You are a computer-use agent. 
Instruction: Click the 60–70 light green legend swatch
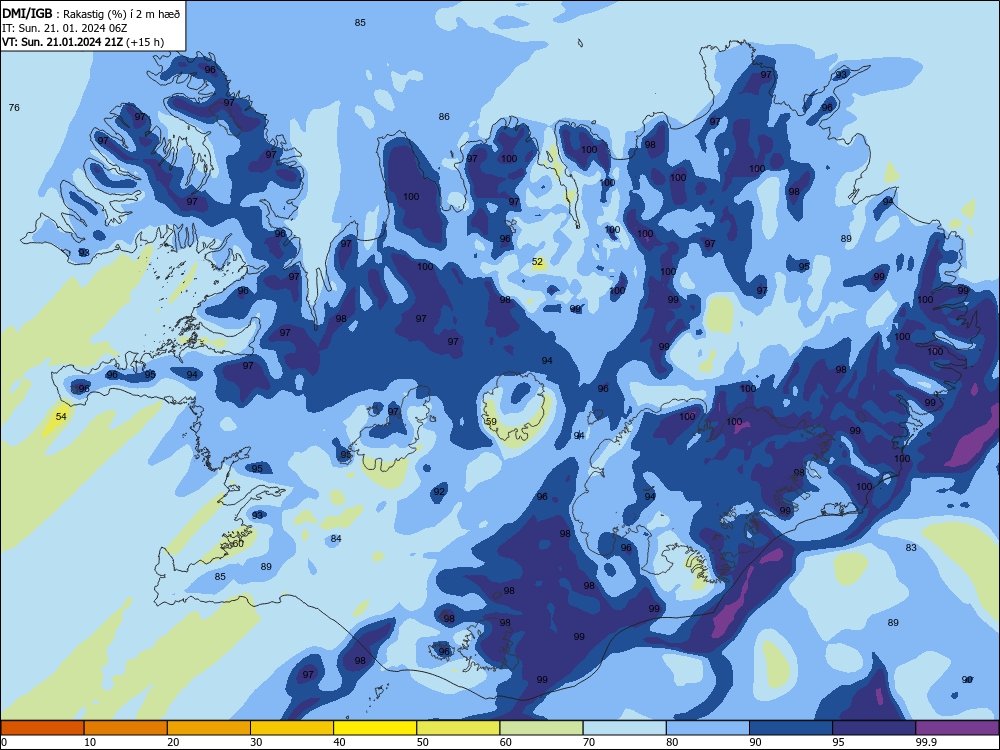point(541,728)
